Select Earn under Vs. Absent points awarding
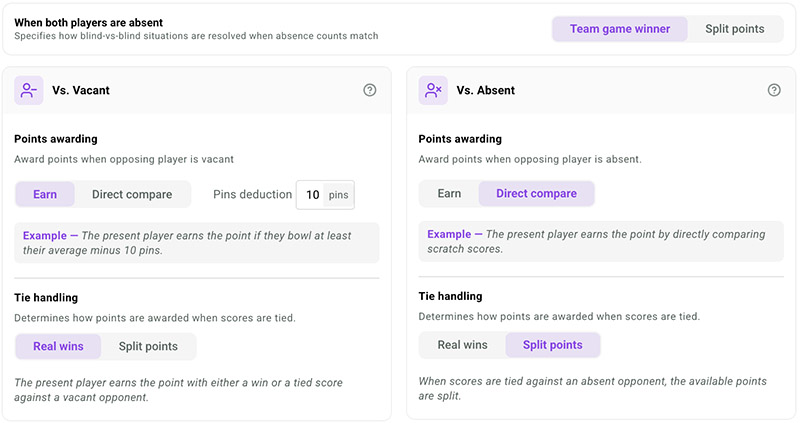This screenshot has height=423, width=800. pos(449,193)
